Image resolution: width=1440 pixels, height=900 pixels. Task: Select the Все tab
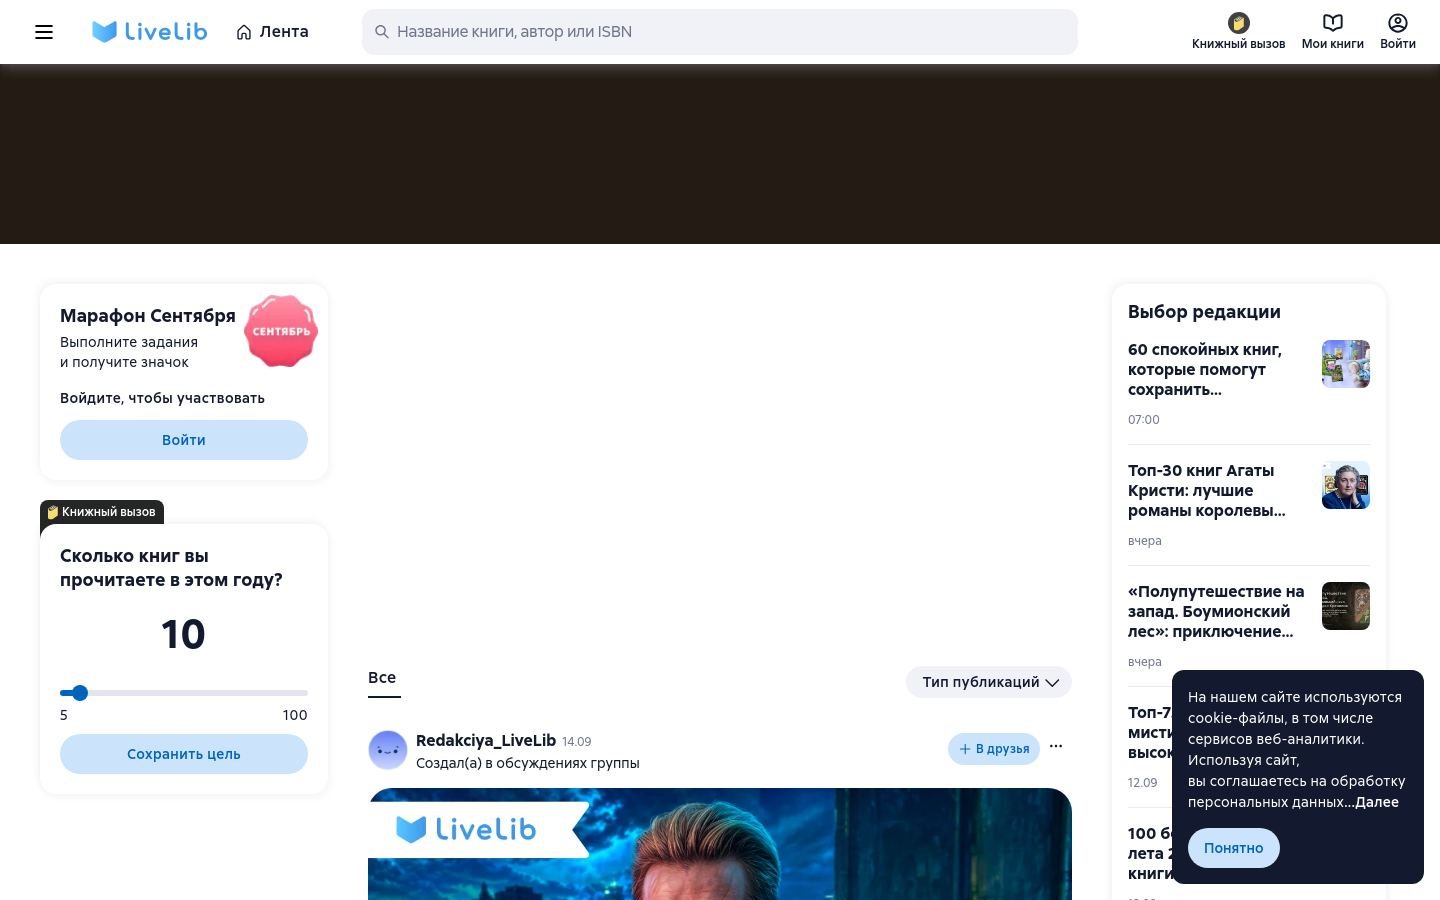tap(382, 678)
